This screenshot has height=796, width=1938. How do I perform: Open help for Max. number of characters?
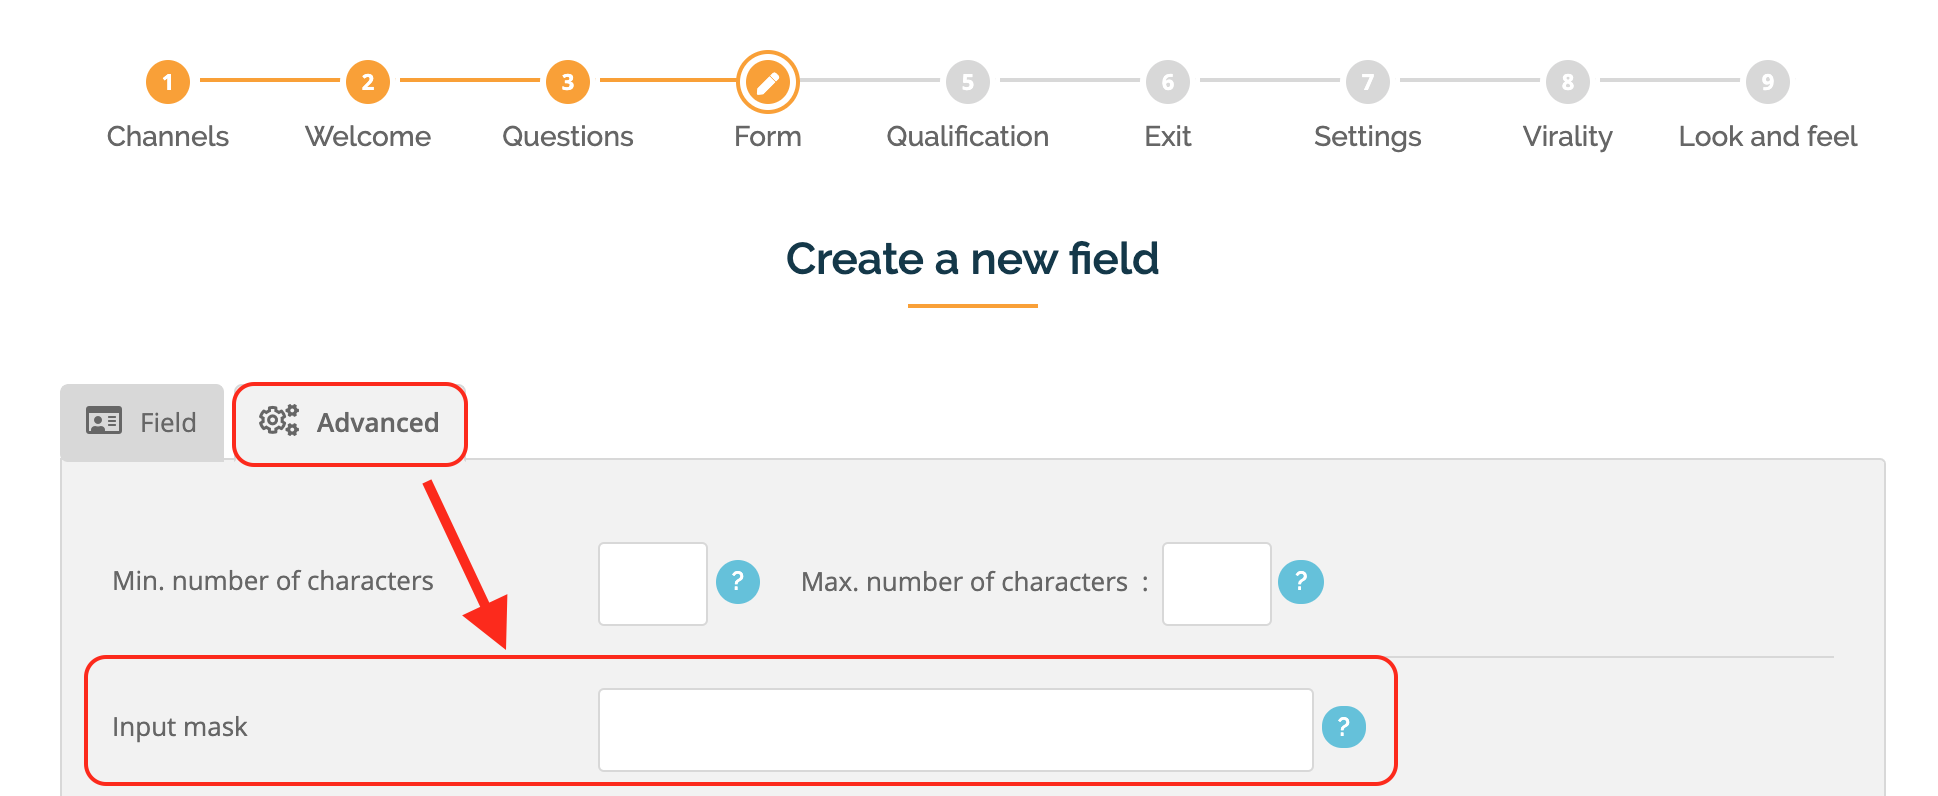tap(1301, 581)
